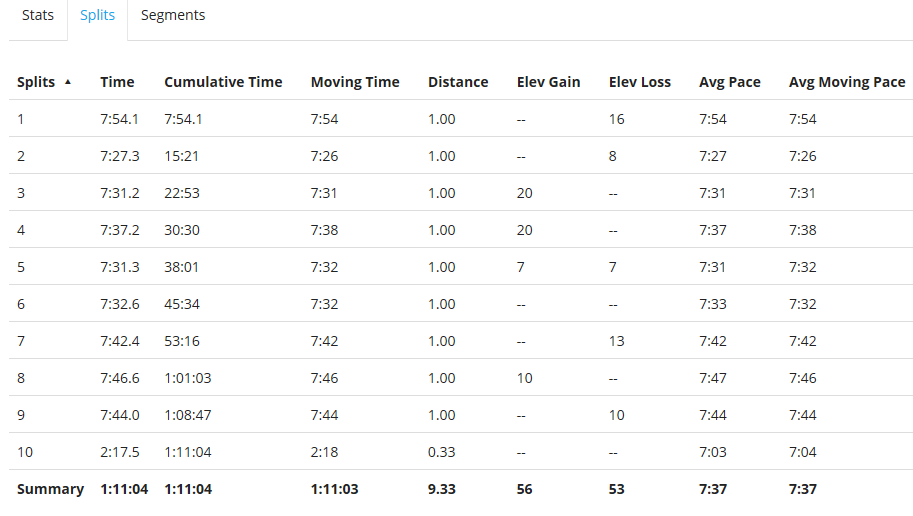Click the Elev Gain column header
This screenshot has width=913, height=516.
tap(548, 82)
